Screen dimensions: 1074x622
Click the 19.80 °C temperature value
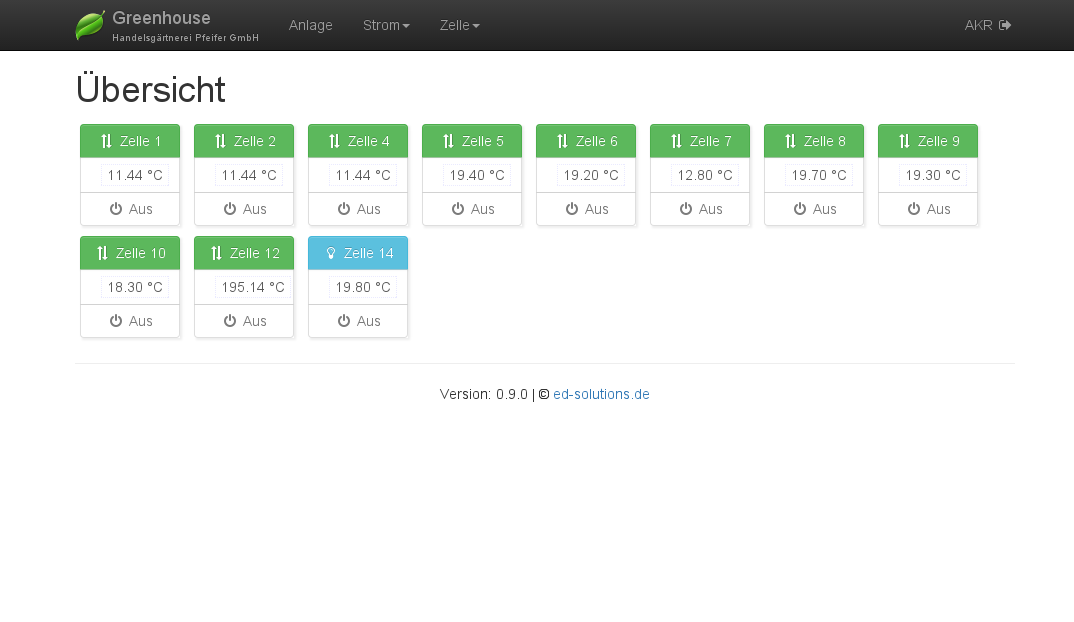(x=363, y=287)
